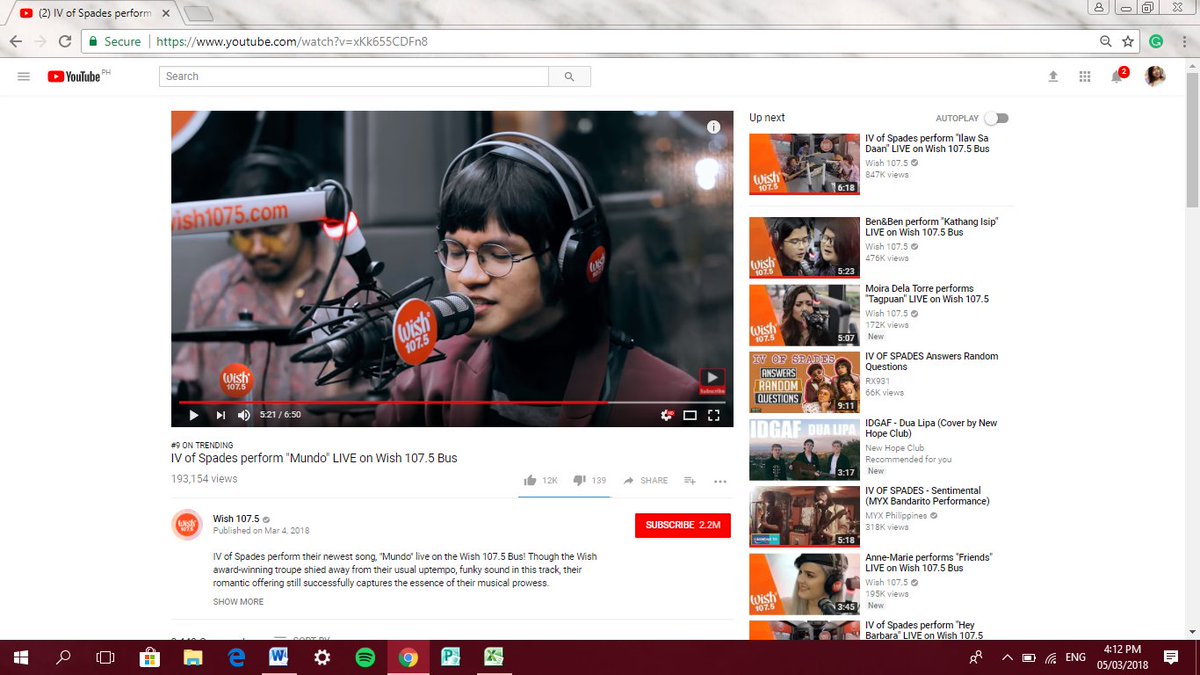Click the page scrollbar down arrow
This screenshot has width=1200, height=675.
pos(1191,631)
